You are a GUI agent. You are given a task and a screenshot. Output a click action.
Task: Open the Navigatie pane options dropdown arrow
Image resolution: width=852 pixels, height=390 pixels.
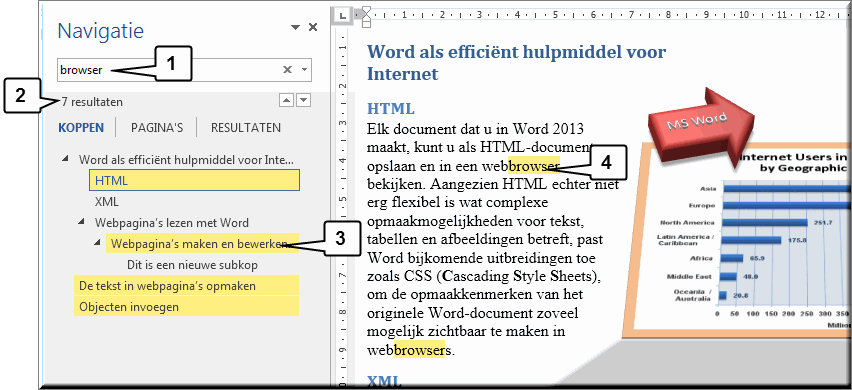(x=295, y=27)
